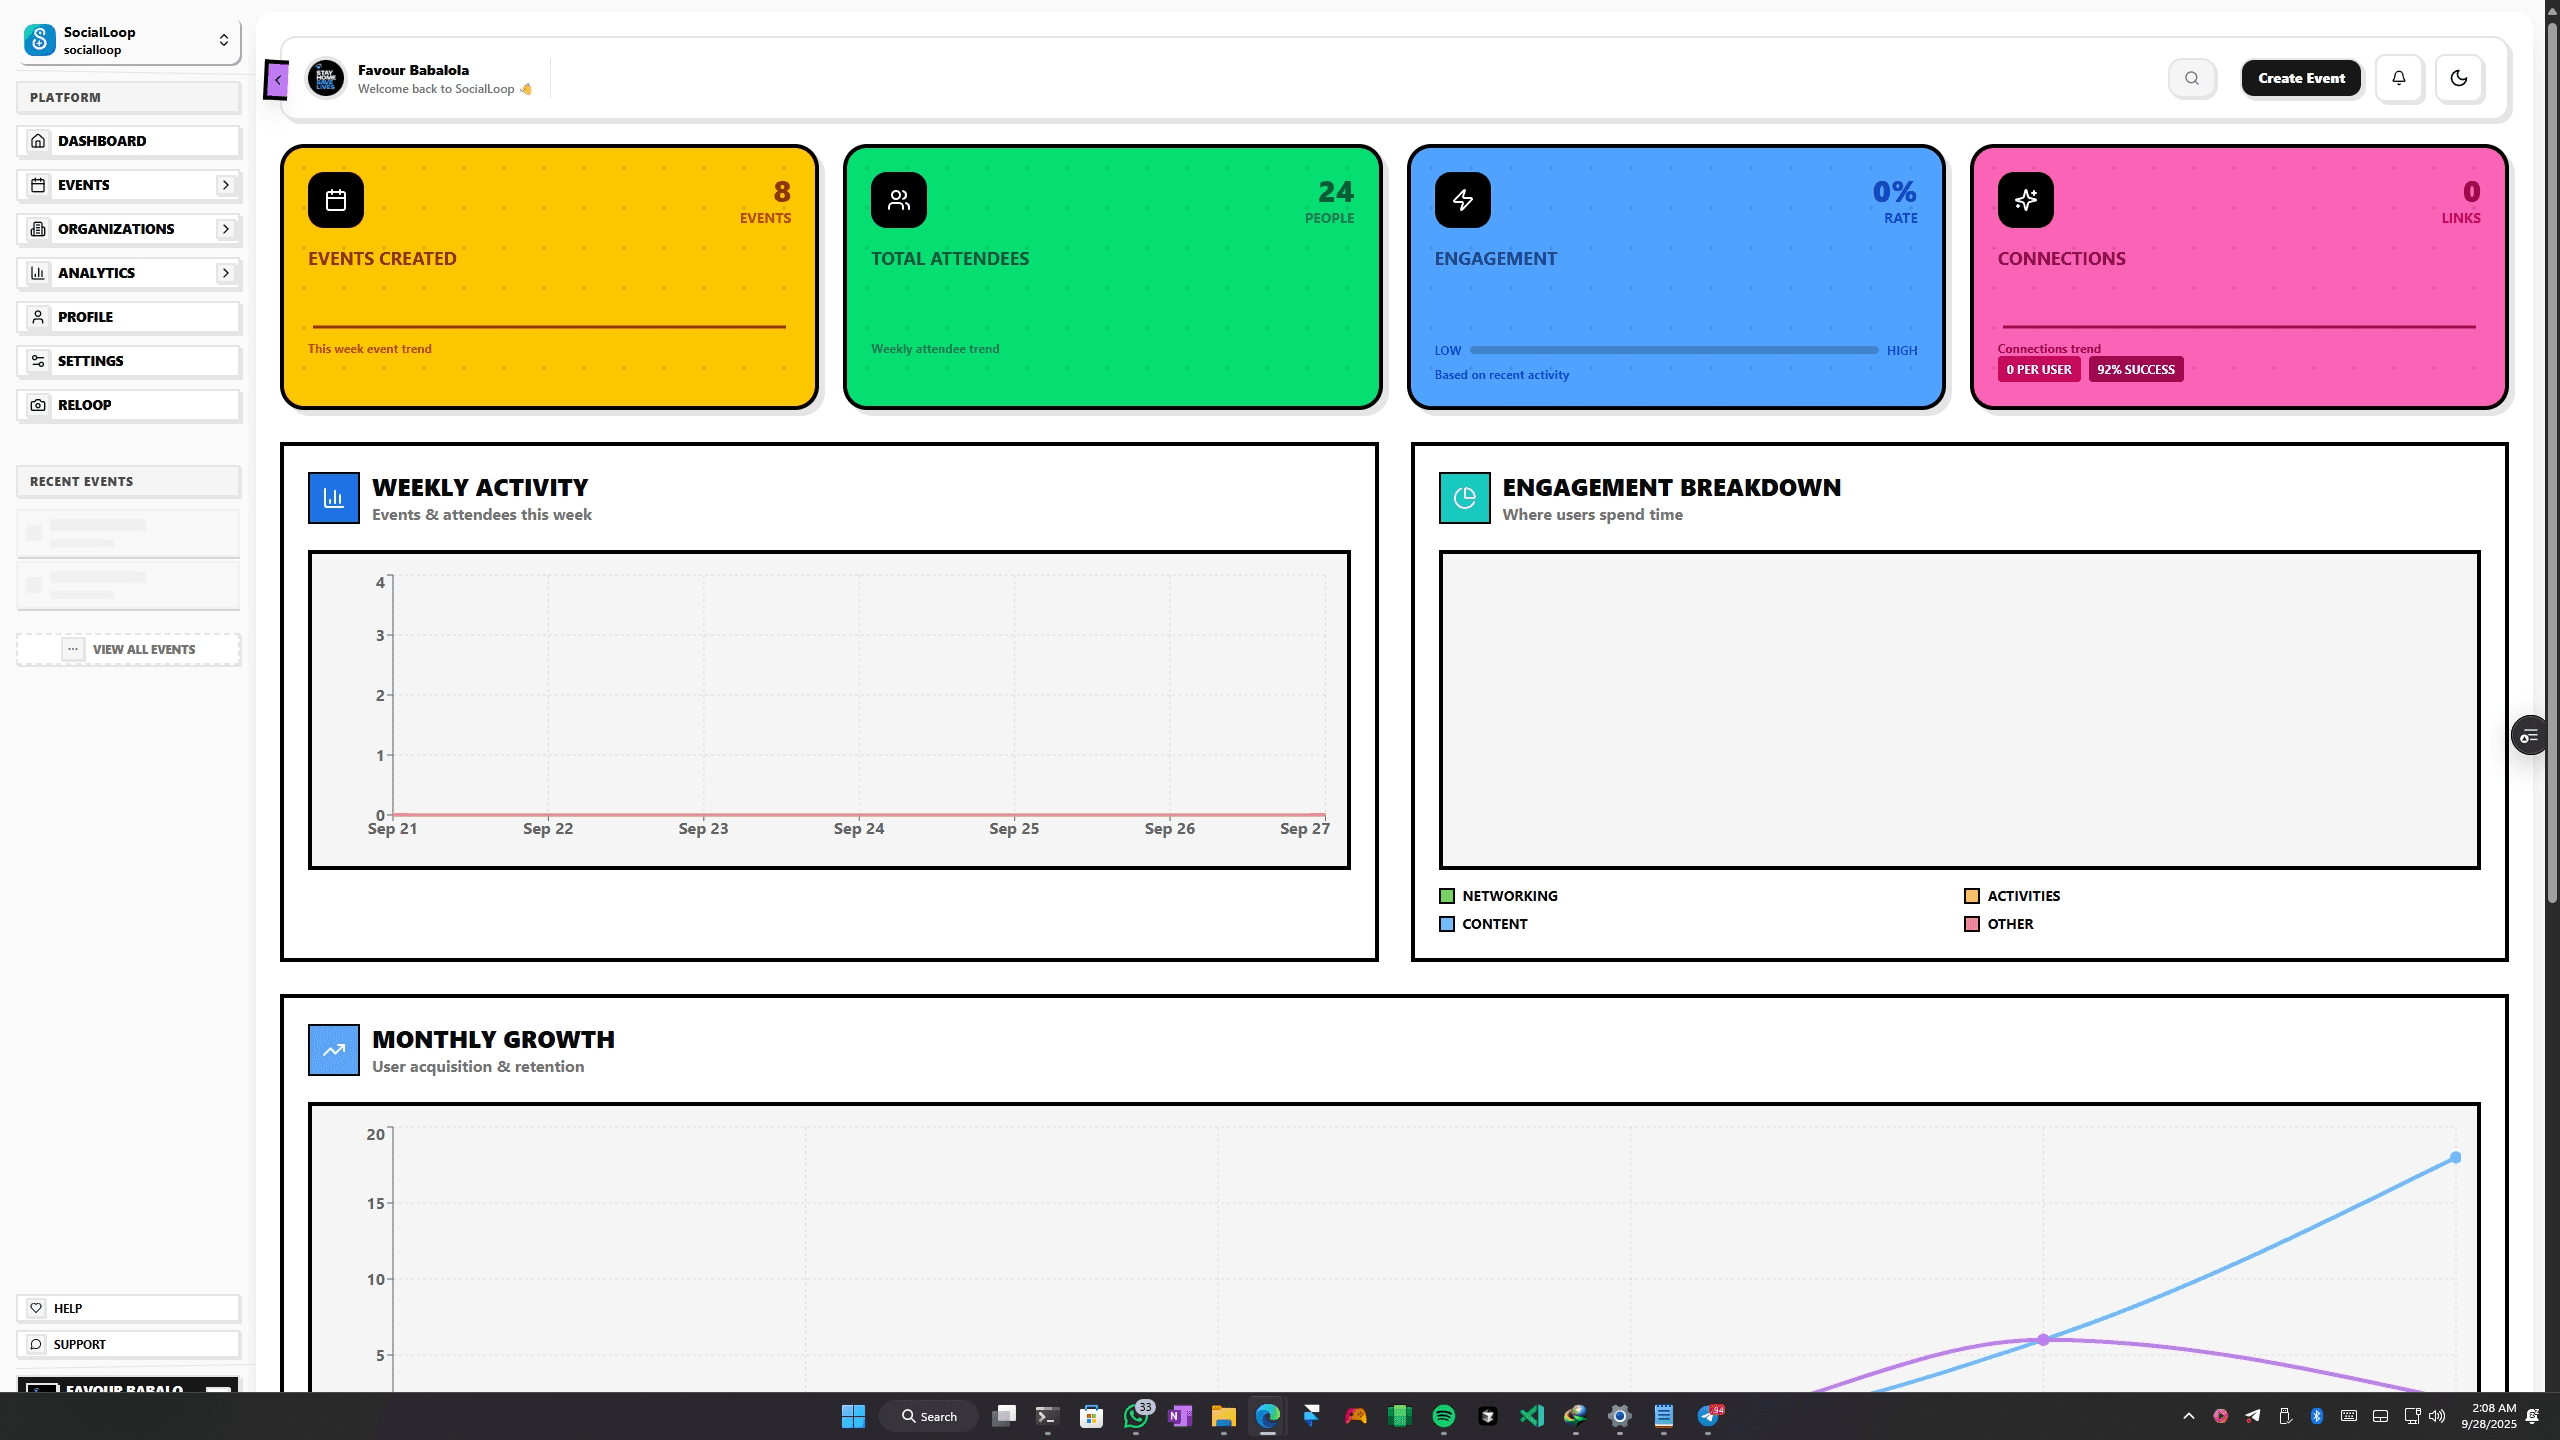This screenshot has height=1440, width=2560.
Task: Expand the Analytics sidebar item
Action: (x=225, y=272)
